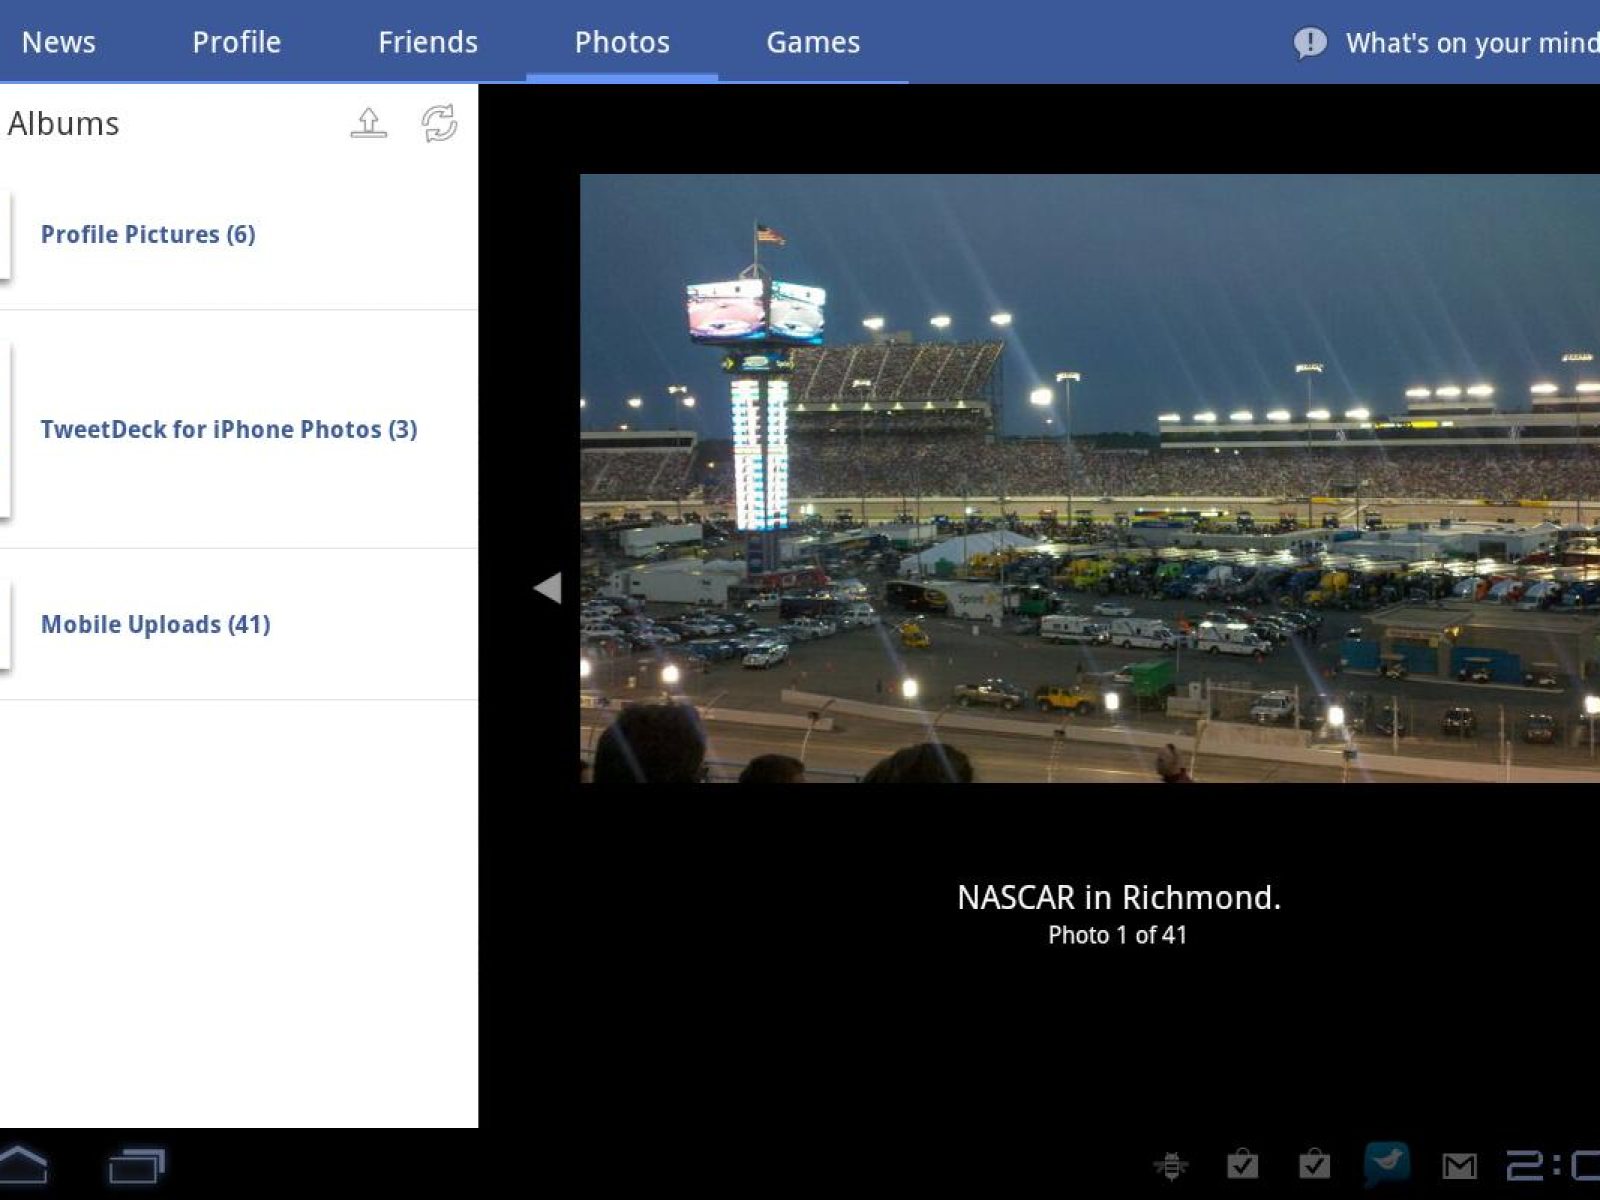1600x1200 pixels.
Task: Select the Mobile Uploads (41) album
Action: pyautogui.click(x=156, y=624)
